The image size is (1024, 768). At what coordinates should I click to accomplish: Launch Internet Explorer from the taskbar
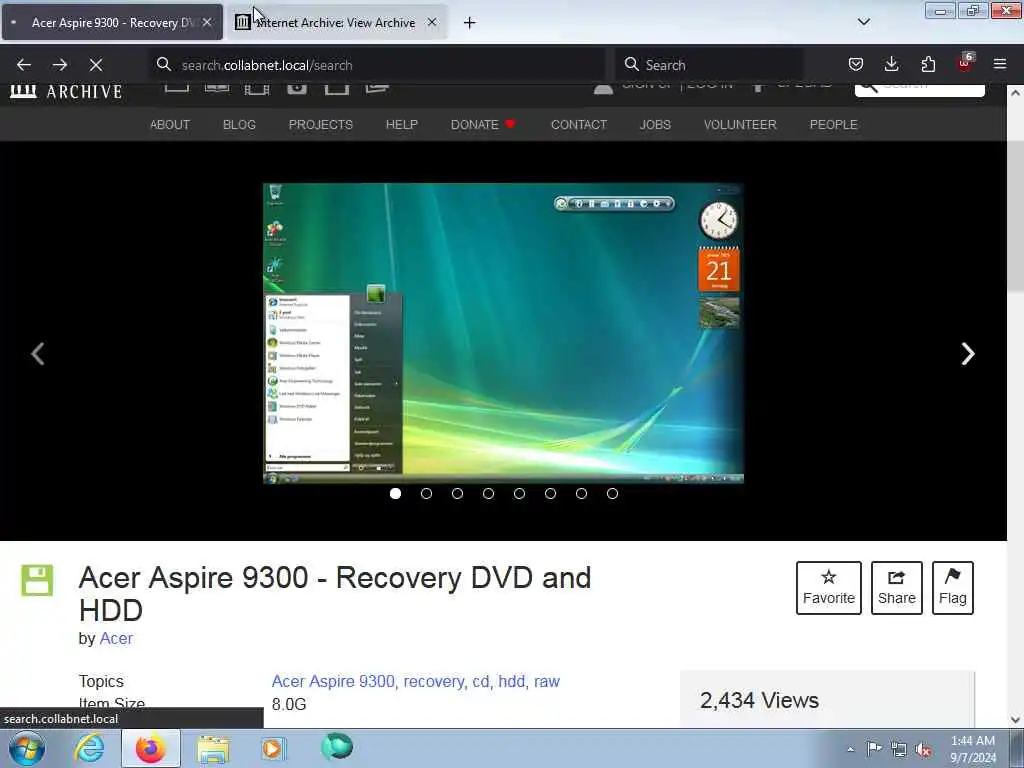(x=89, y=748)
